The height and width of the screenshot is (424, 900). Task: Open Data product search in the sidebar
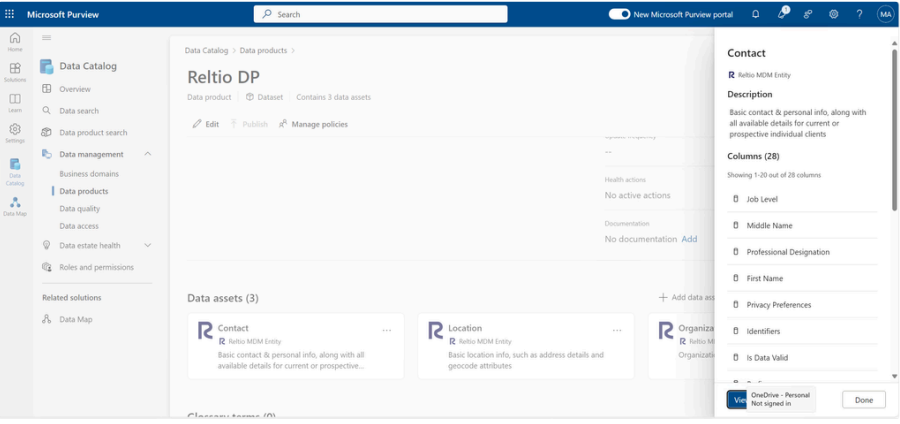click(x=93, y=133)
